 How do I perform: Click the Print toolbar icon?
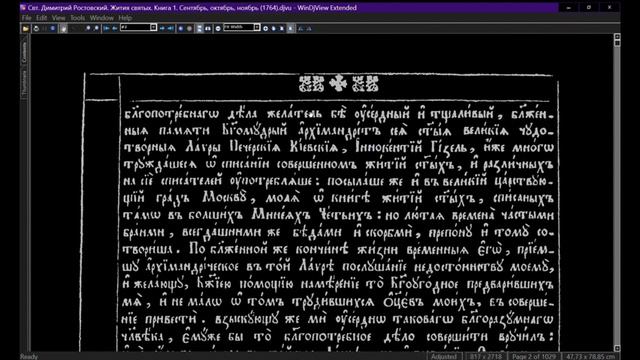click(36, 28)
